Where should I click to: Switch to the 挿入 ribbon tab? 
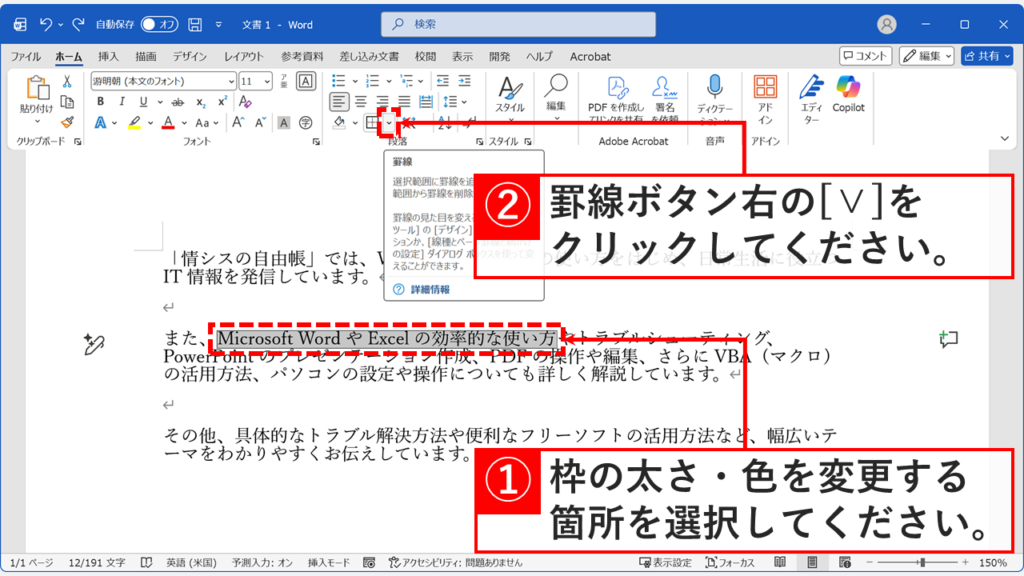pyautogui.click(x=110, y=57)
